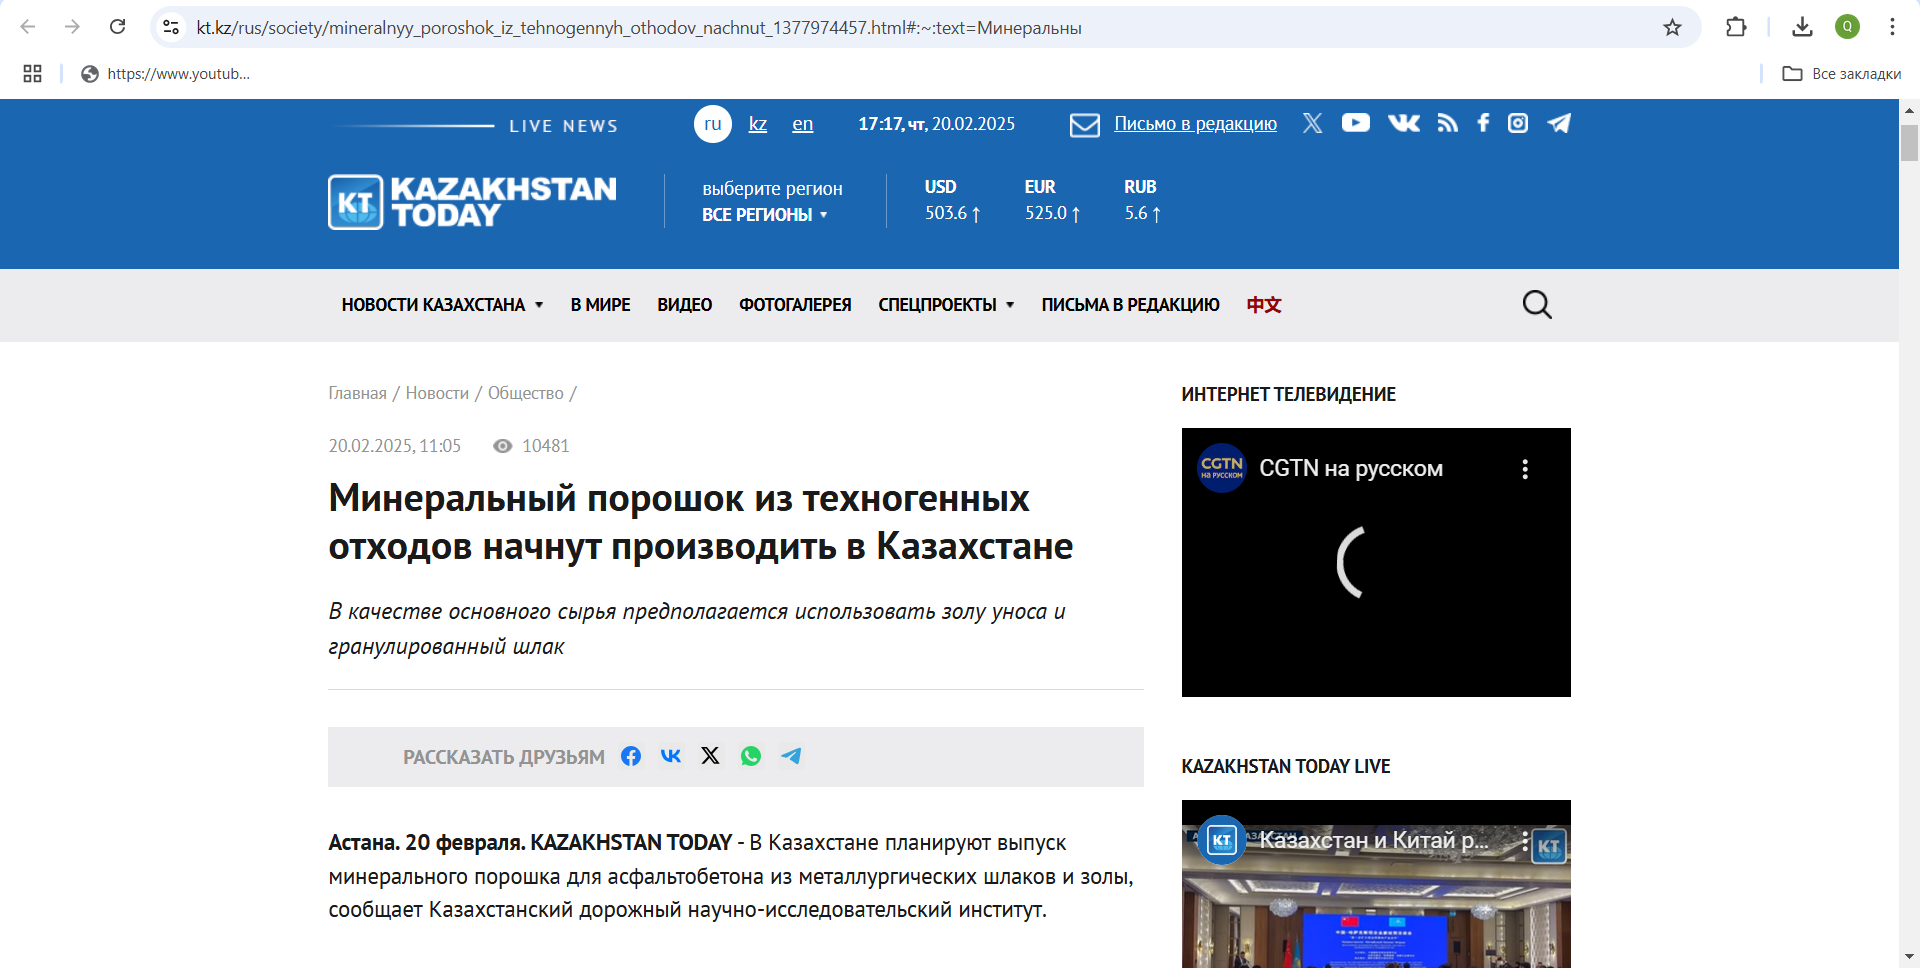Click the Telegram icon in header
1920x968 pixels.
tap(1558, 123)
